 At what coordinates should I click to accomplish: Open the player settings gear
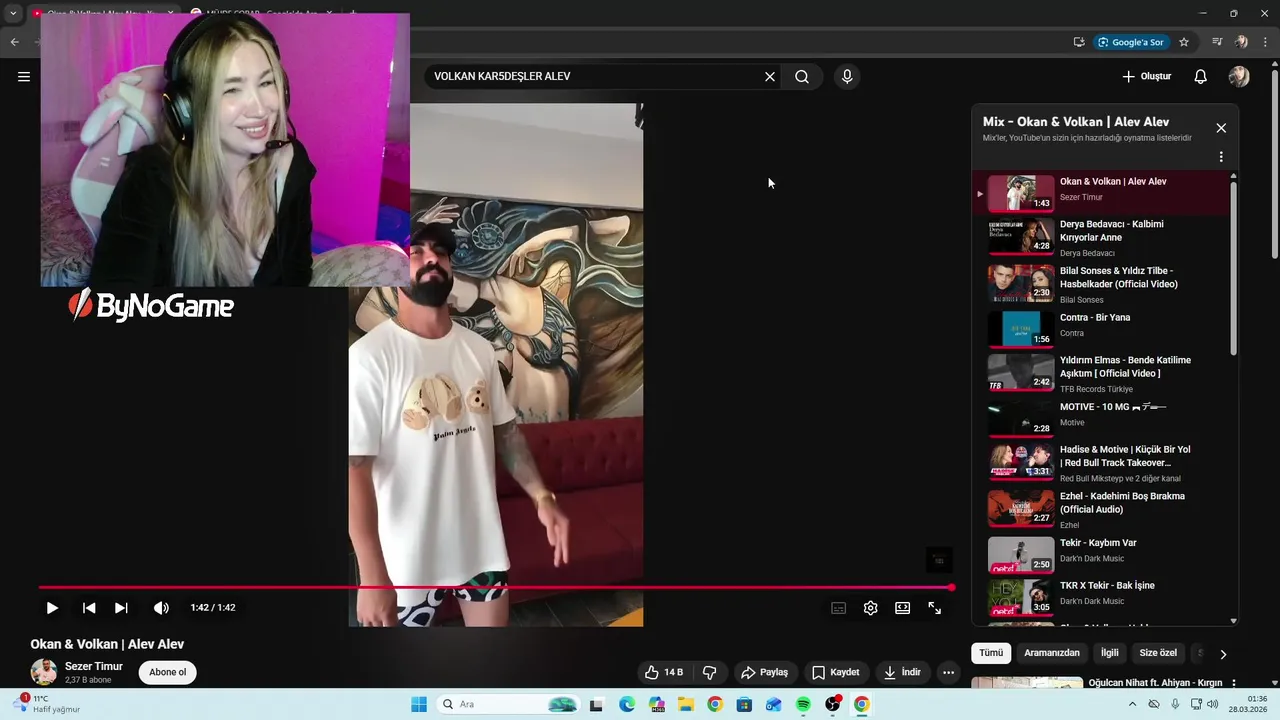871,608
